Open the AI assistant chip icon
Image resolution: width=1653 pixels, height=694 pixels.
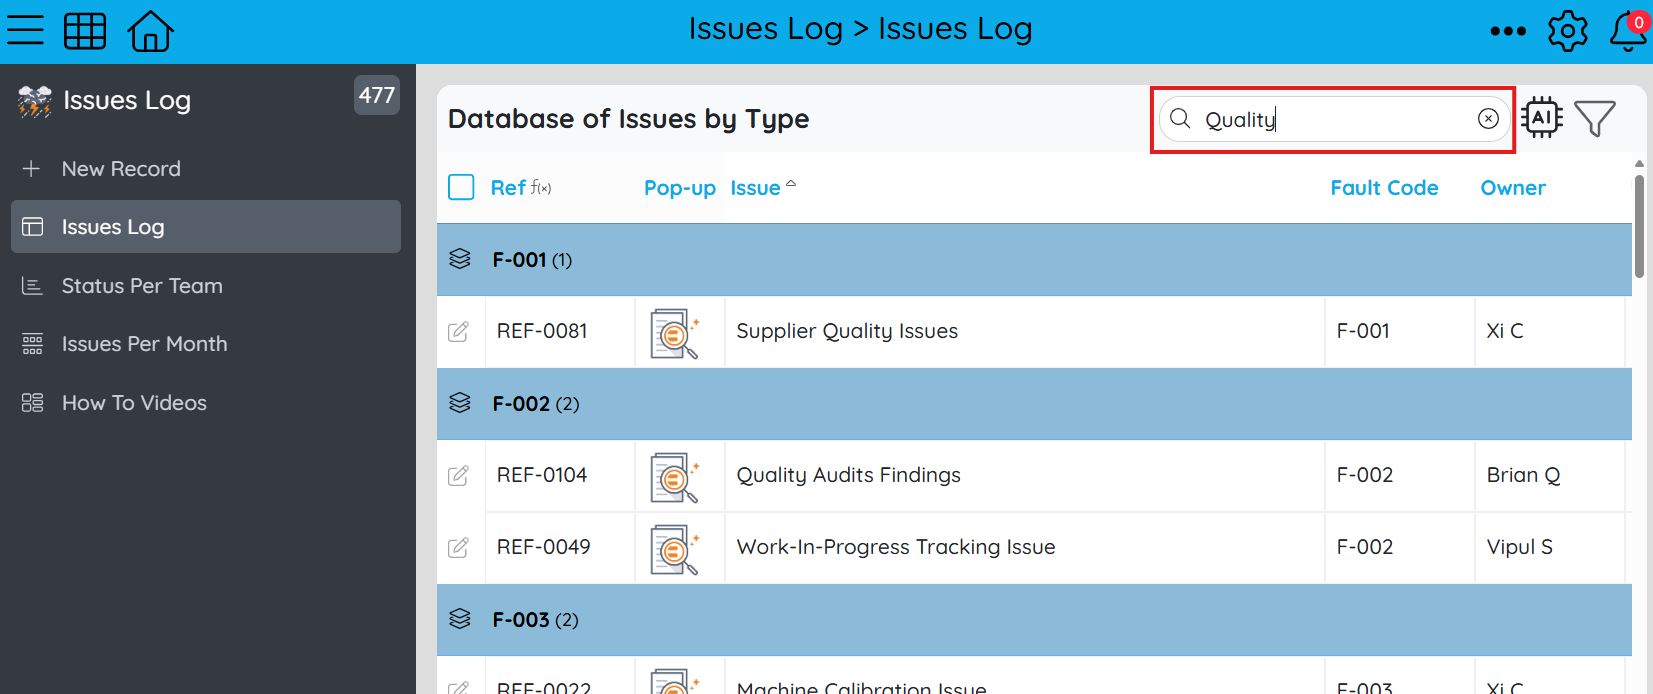[1542, 118]
